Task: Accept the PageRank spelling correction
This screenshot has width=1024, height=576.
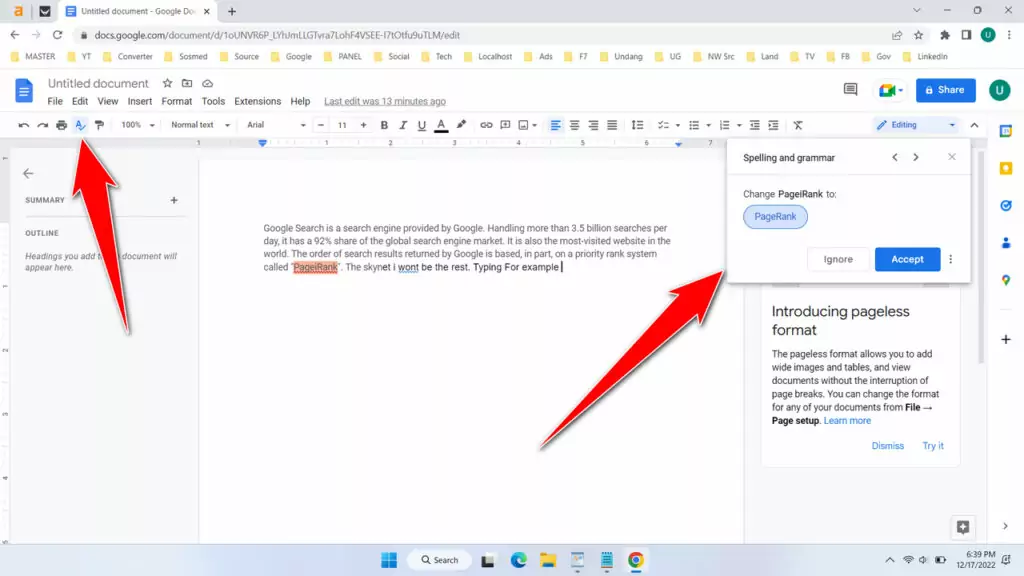Action: coord(907,259)
